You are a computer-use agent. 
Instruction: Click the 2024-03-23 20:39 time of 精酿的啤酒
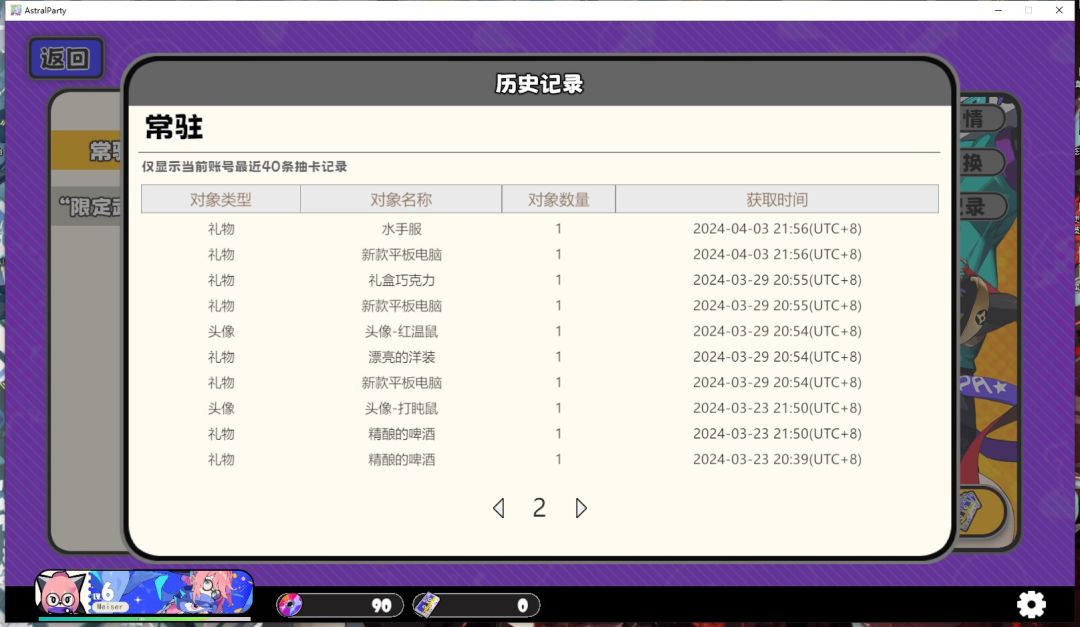pyautogui.click(x=777, y=459)
